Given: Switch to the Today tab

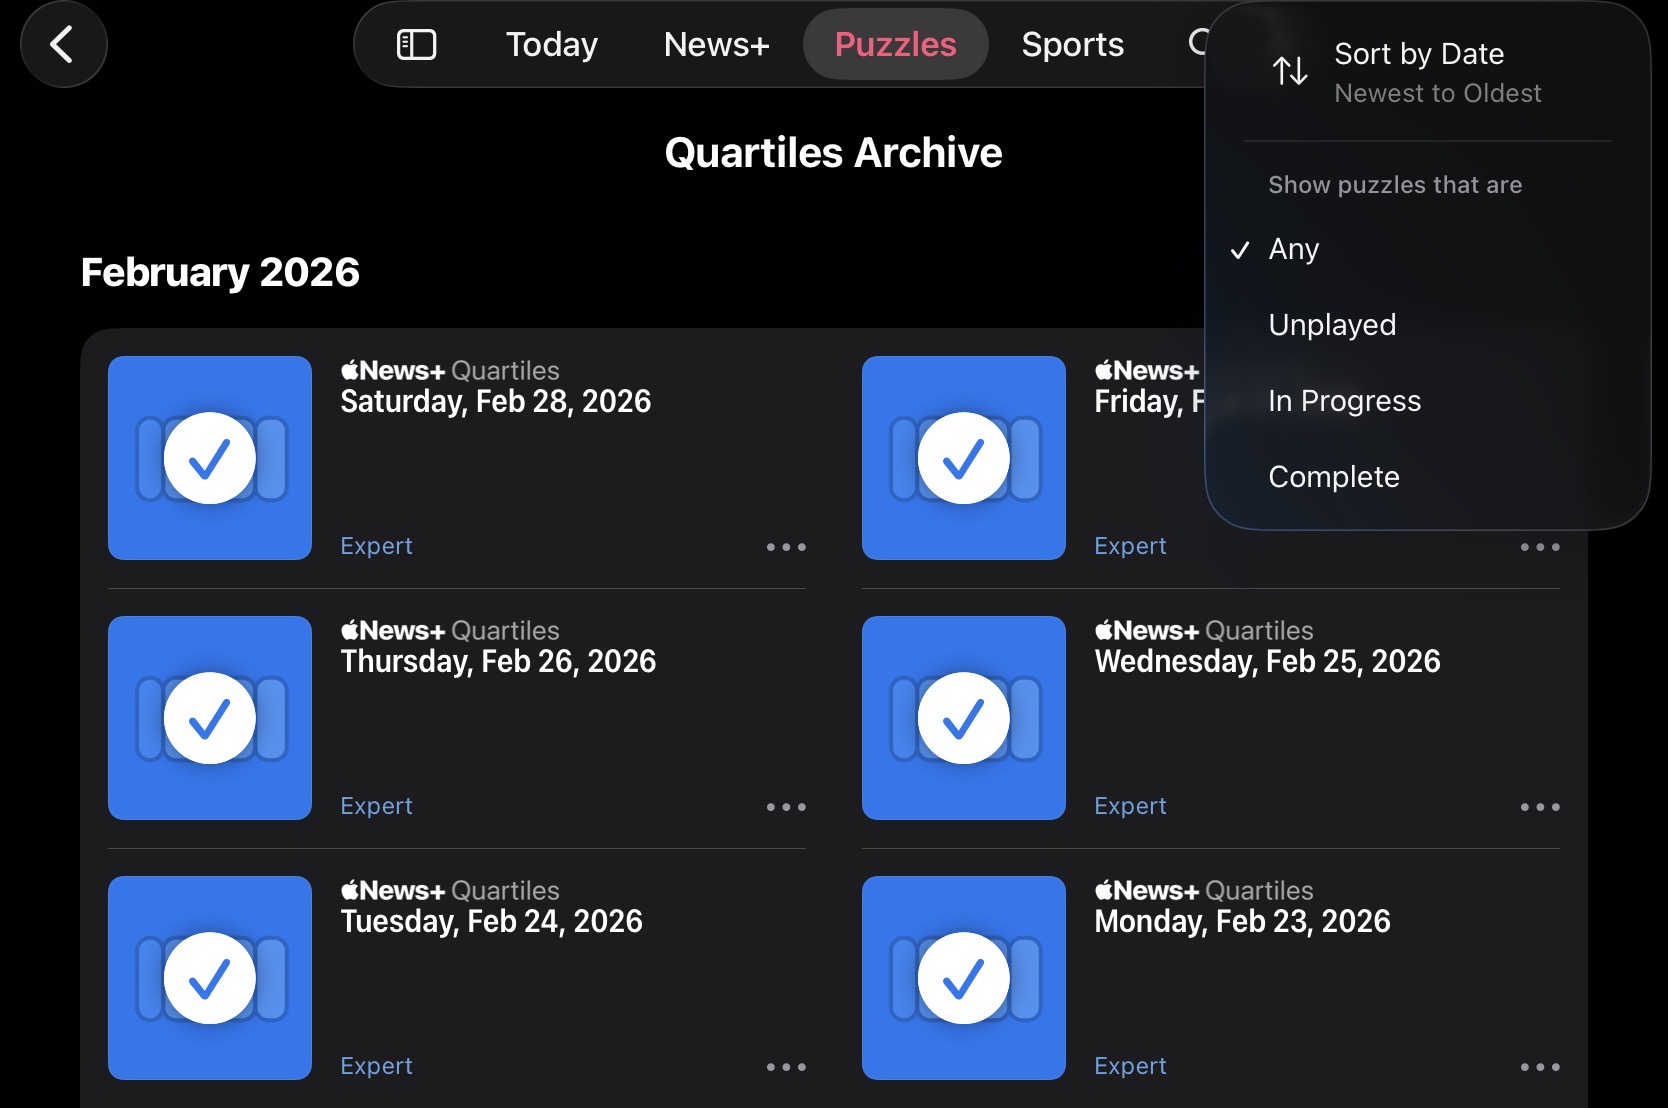Looking at the screenshot, I should (x=552, y=45).
